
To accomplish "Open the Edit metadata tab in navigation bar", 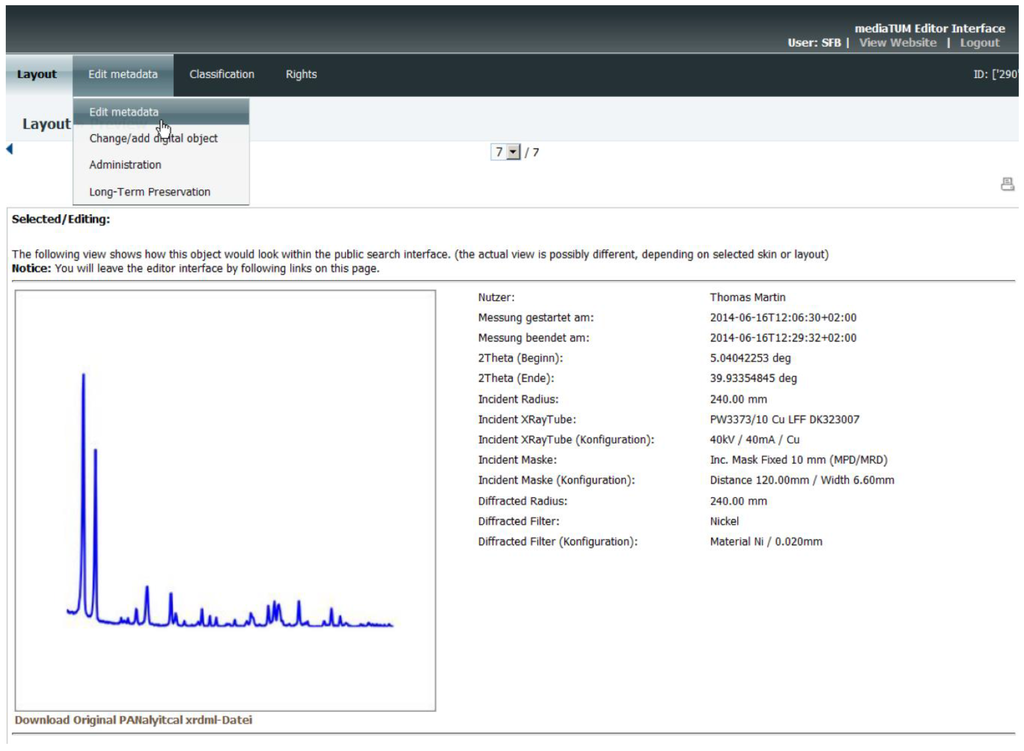I will pyautogui.click(x=123, y=75).
